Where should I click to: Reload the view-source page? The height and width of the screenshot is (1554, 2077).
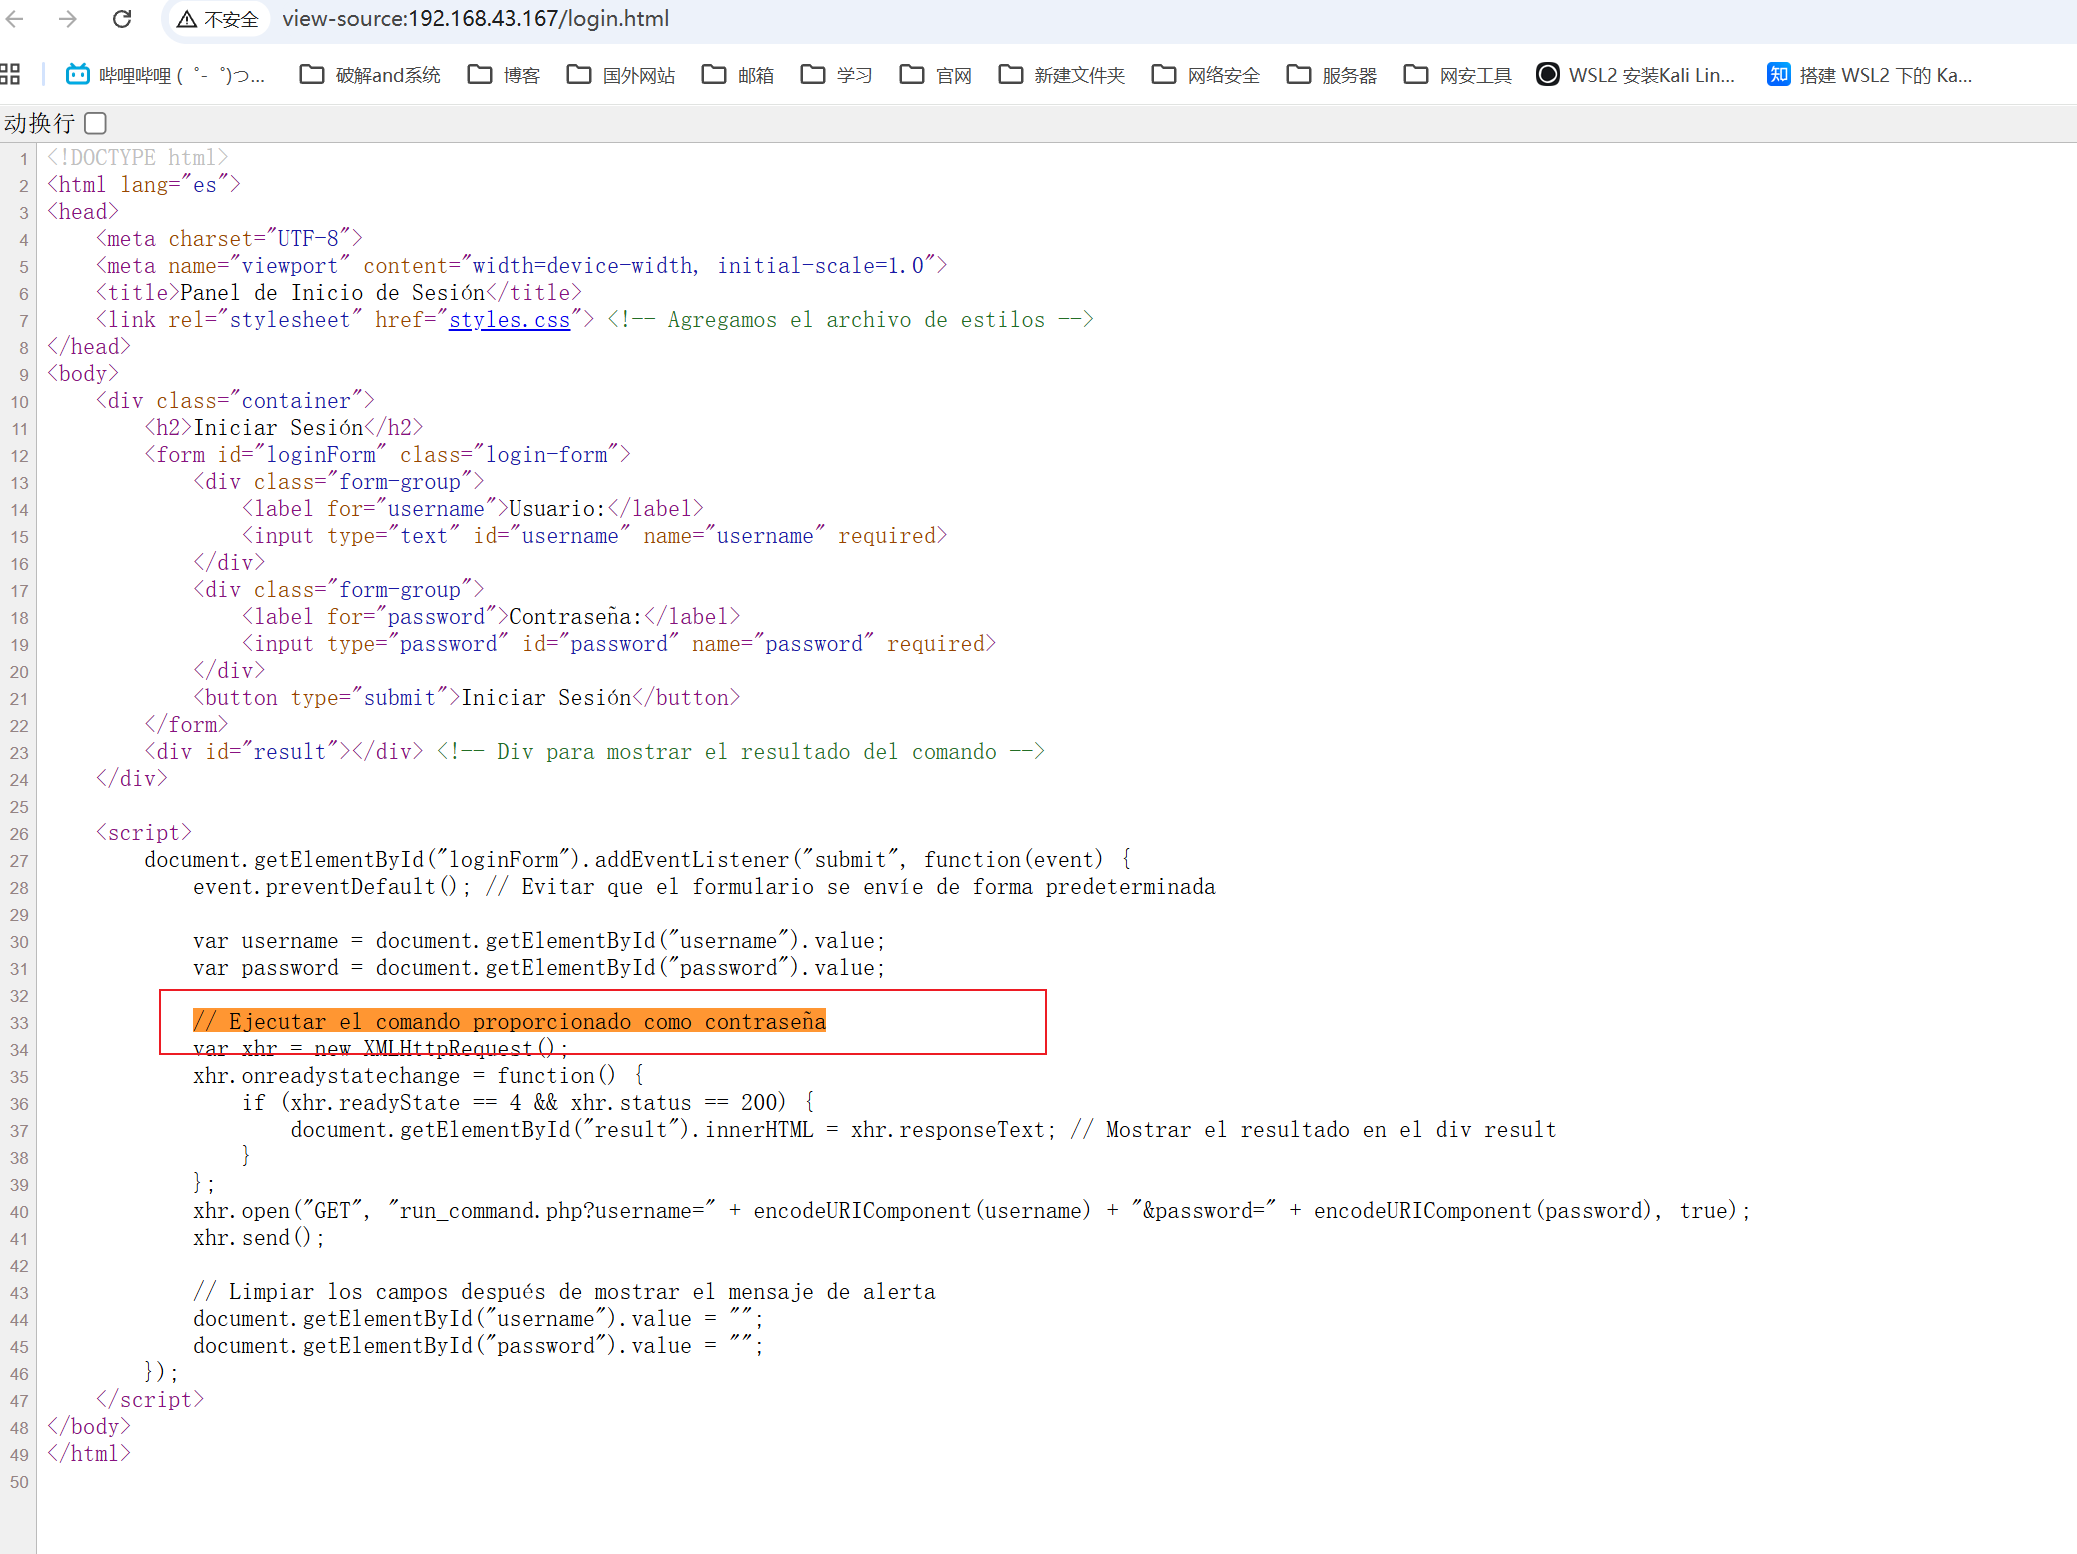(x=122, y=19)
